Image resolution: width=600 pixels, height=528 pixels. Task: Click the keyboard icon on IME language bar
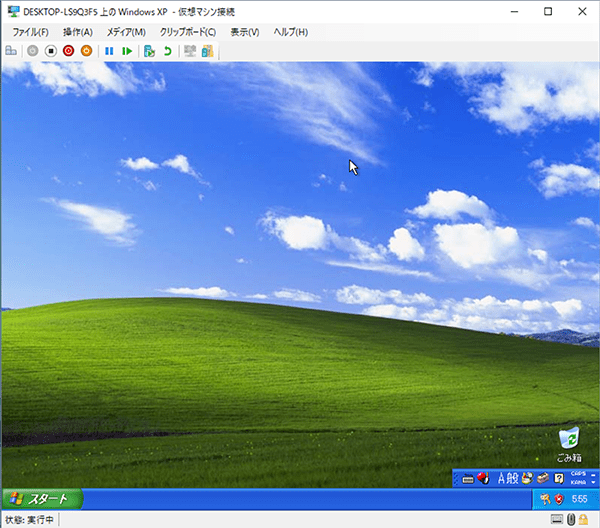coord(468,479)
